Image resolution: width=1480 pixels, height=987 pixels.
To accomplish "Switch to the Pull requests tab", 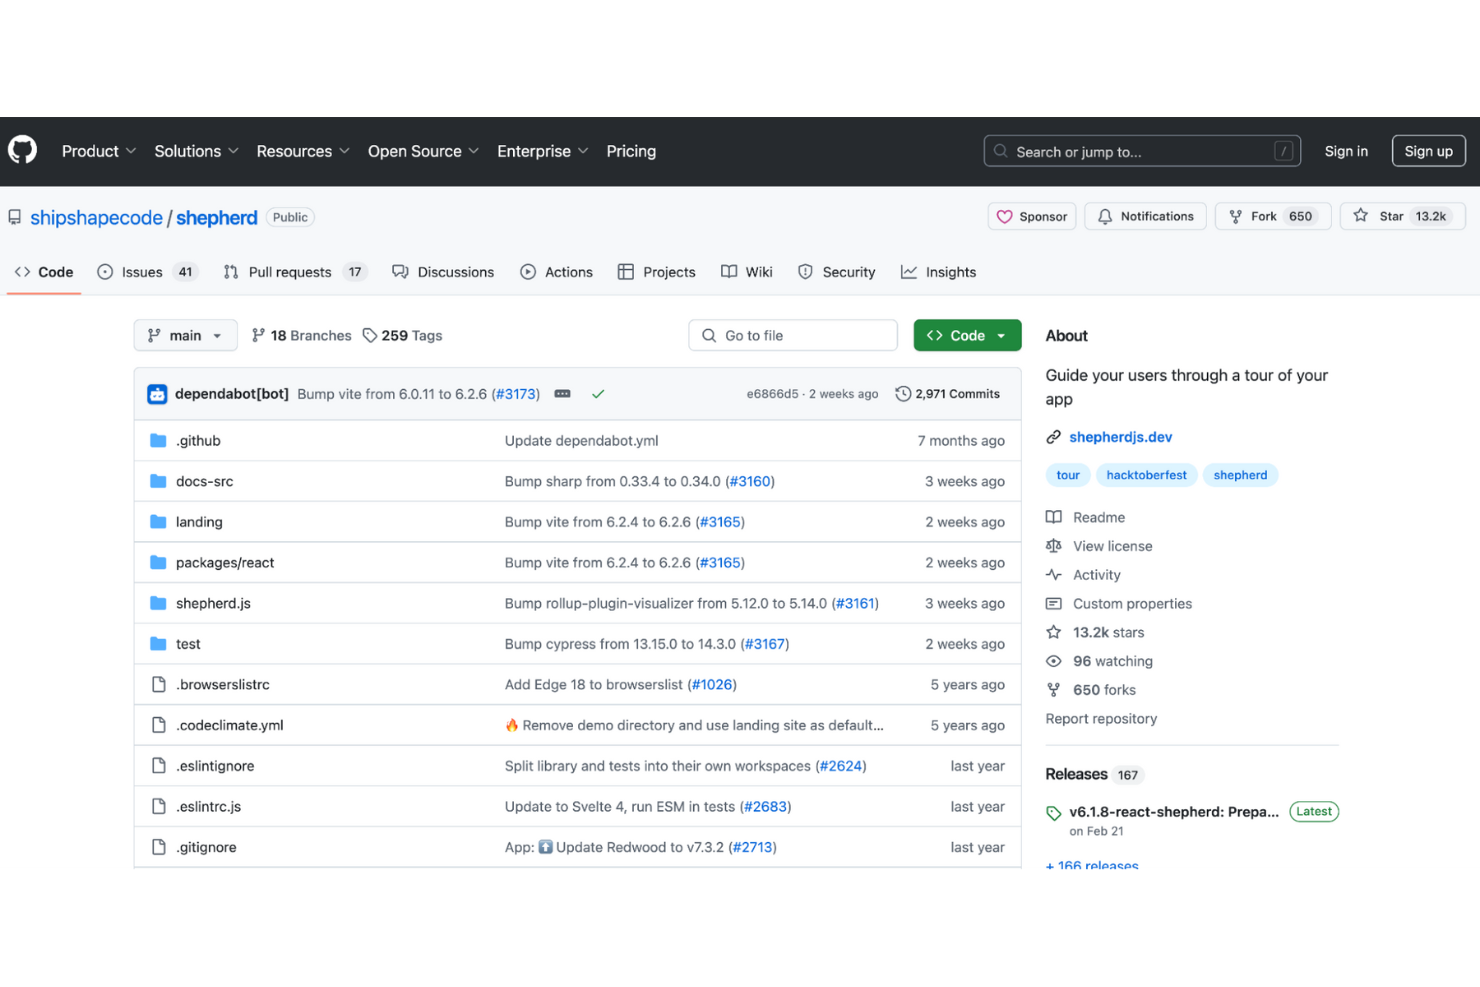I will [x=295, y=272].
